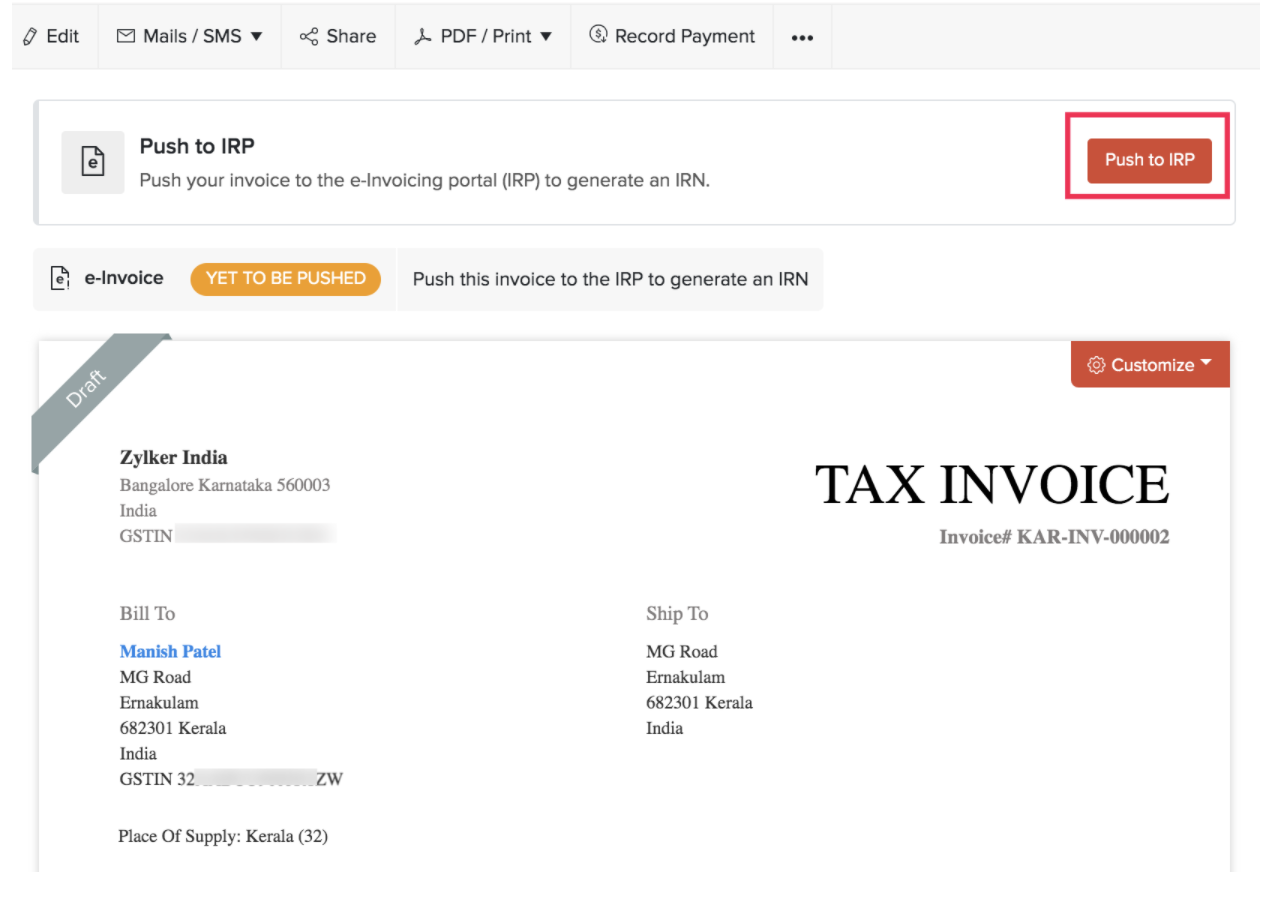Click the Mails / SMS envelope icon
1268x914 pixels.
(125, 36)
